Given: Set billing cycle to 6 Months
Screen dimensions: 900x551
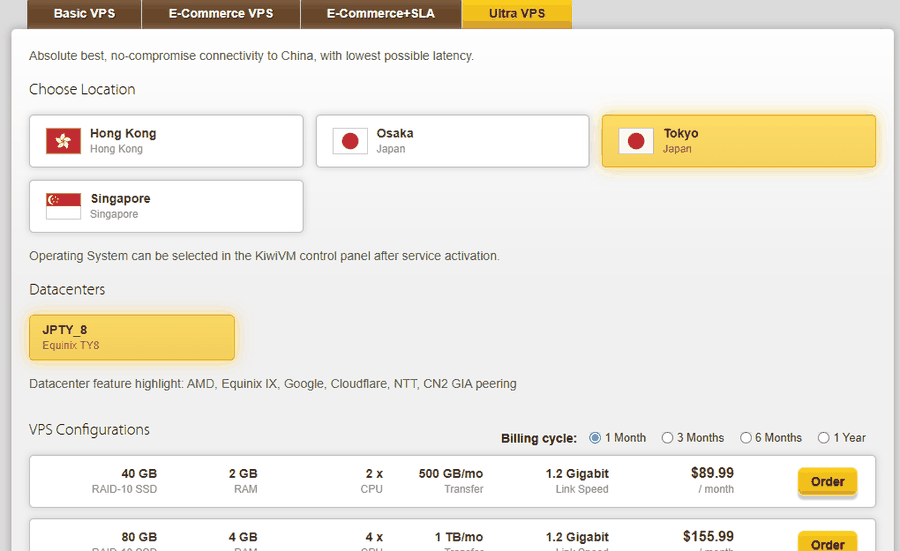Looking at the screenshot, I should click(x=746, y=438).
